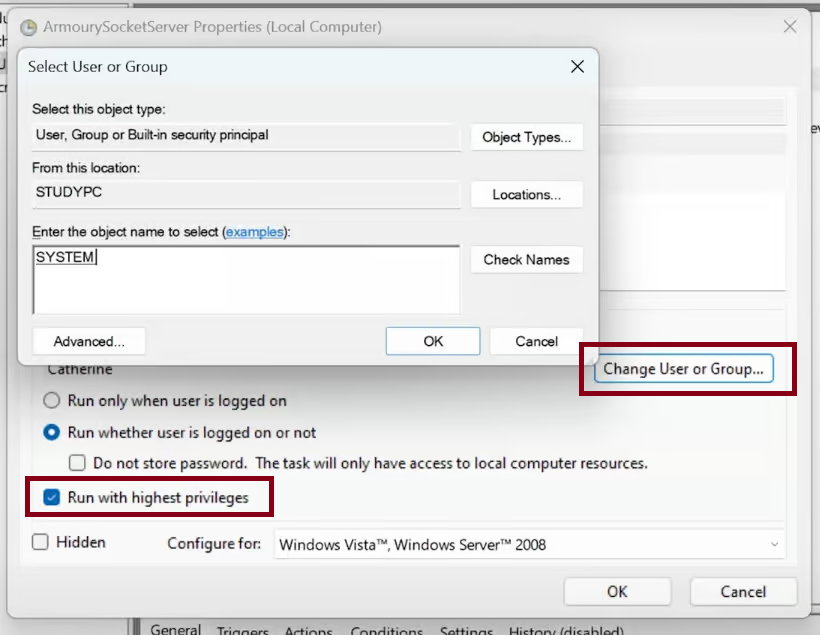820x635 pixels.
Task: Open the Advanced... search options
Action: [x=89, y=341]
